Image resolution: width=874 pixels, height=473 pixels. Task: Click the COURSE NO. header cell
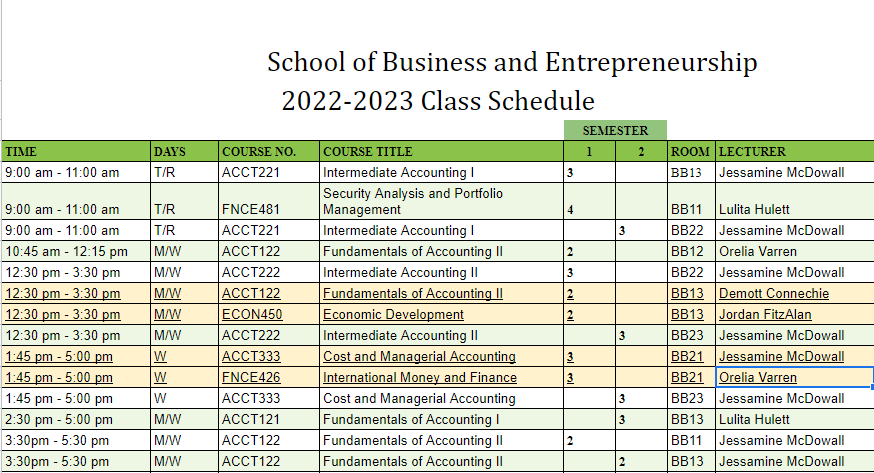tap(269, 152)
